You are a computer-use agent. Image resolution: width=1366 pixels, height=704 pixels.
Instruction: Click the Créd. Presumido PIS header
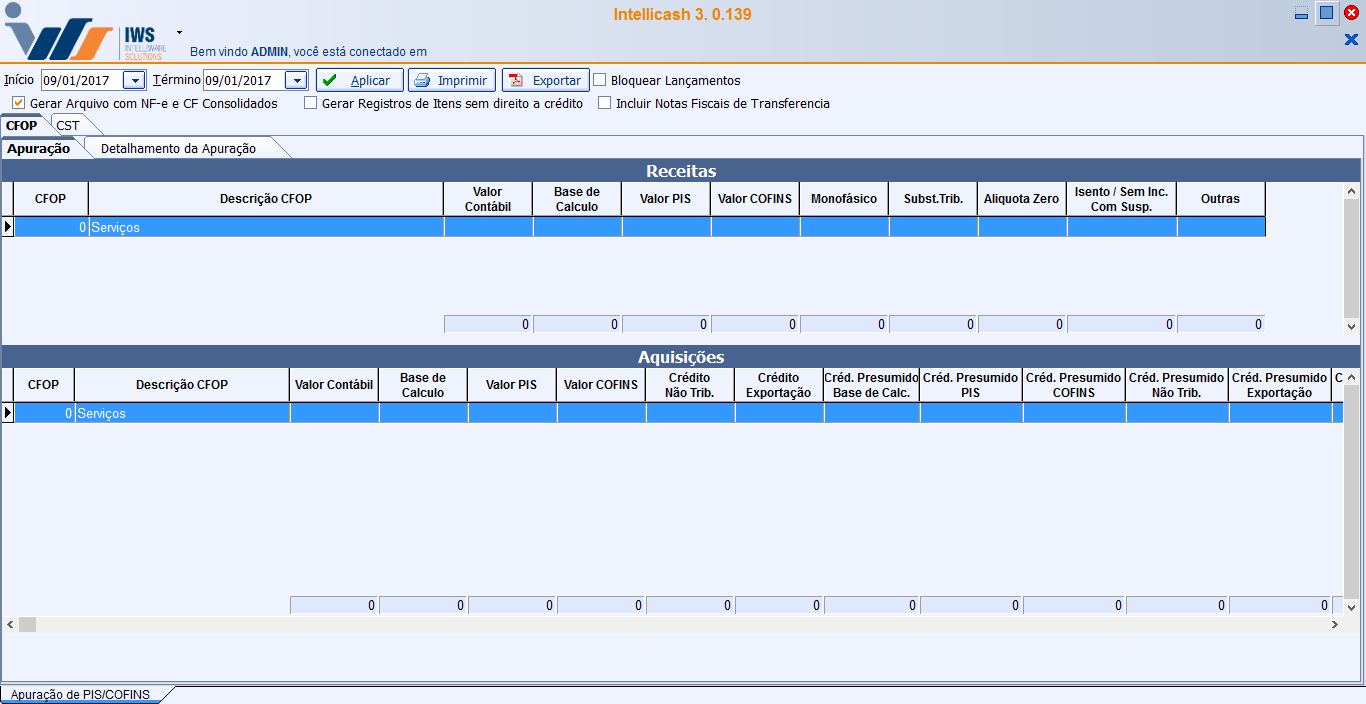(x=971, y=385)
